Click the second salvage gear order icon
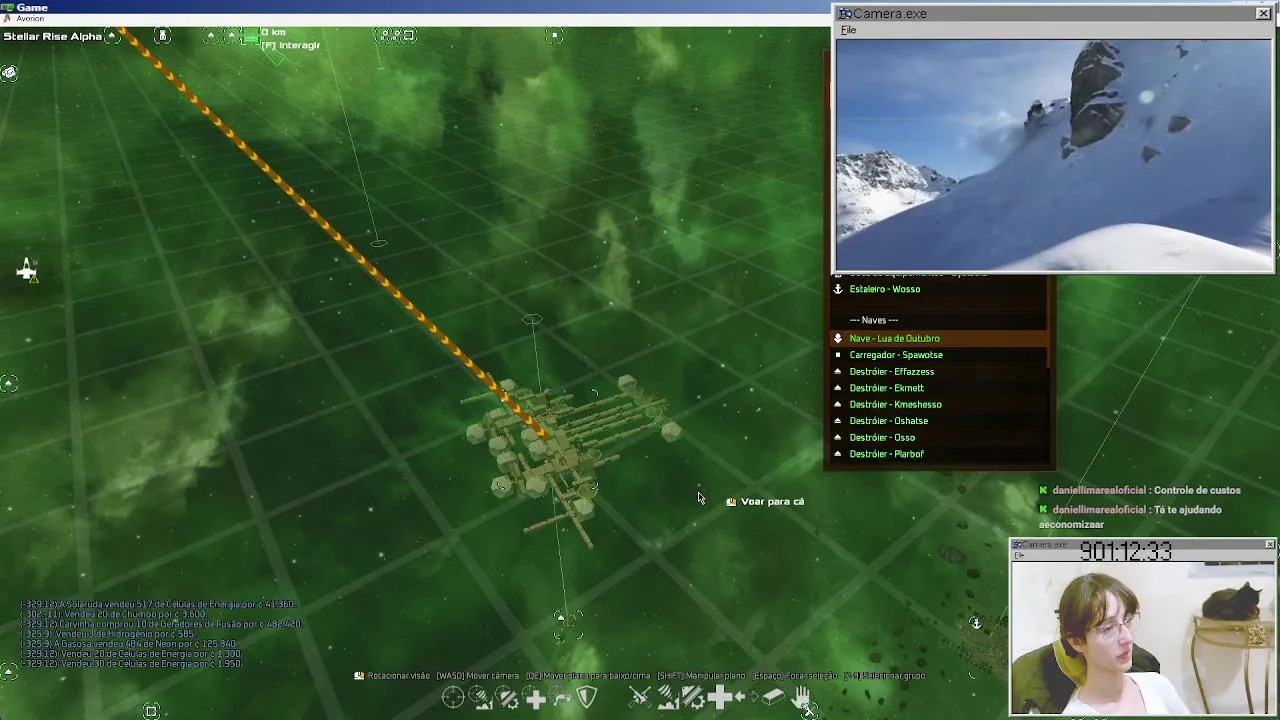This screenshot has height=720, width=1280. coord(693,697)
